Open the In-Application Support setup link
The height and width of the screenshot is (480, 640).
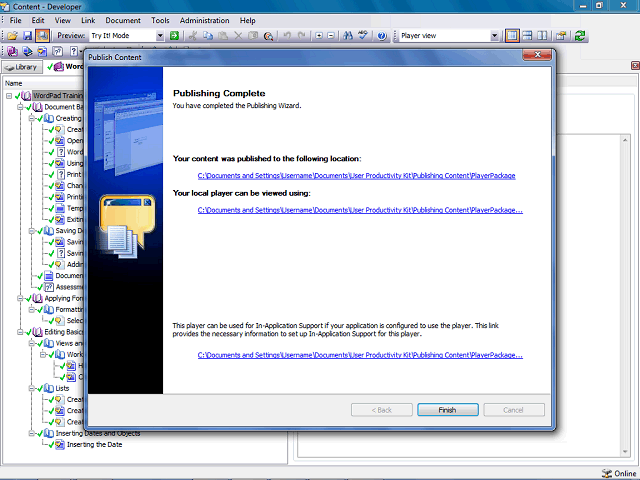pyautogui.click(x=360, y=355)
